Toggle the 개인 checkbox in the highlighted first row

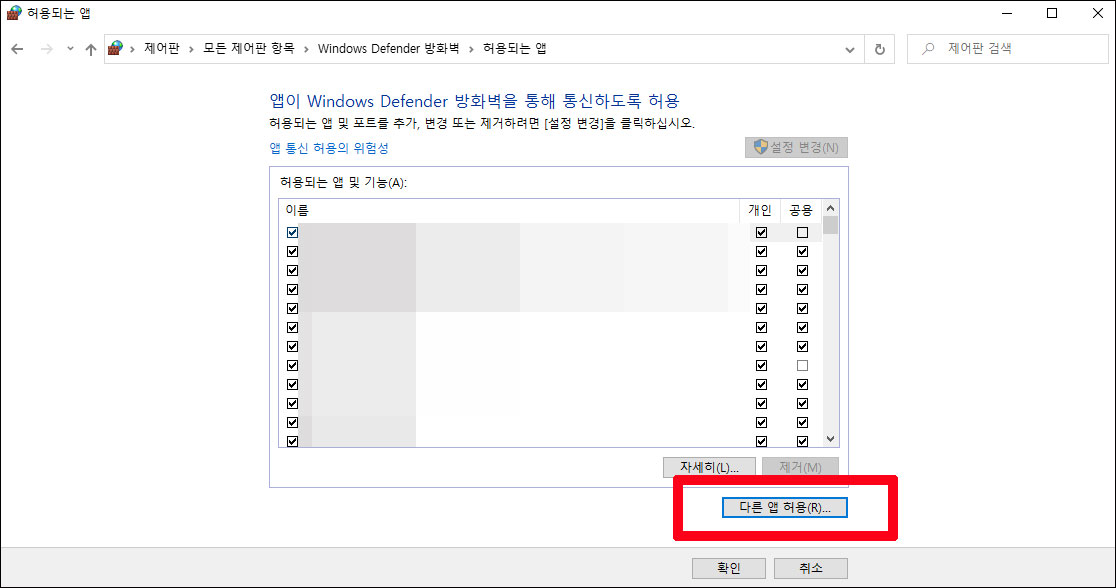pos(762,232)
